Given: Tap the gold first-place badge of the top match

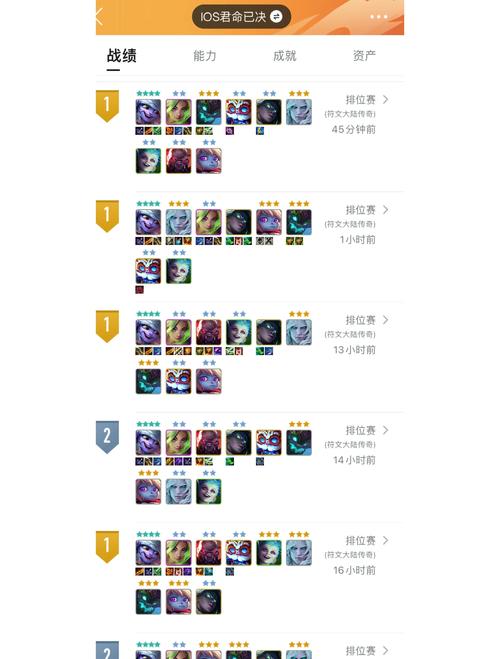Looking at the screenshot, I should pyautogui.click(x=107, y=106).
